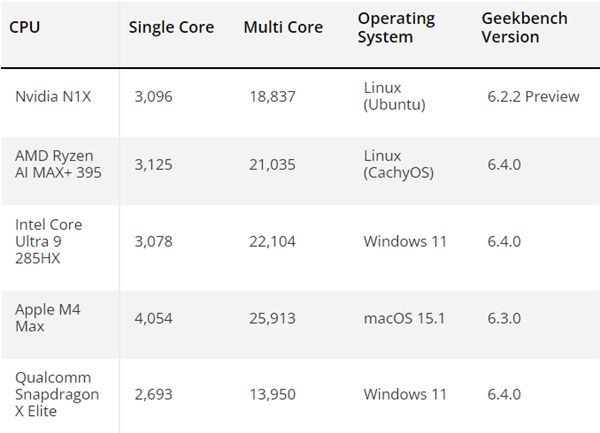Click the 18,837 multi core score
The image size is (600, 433).
[x=271, y=97]
